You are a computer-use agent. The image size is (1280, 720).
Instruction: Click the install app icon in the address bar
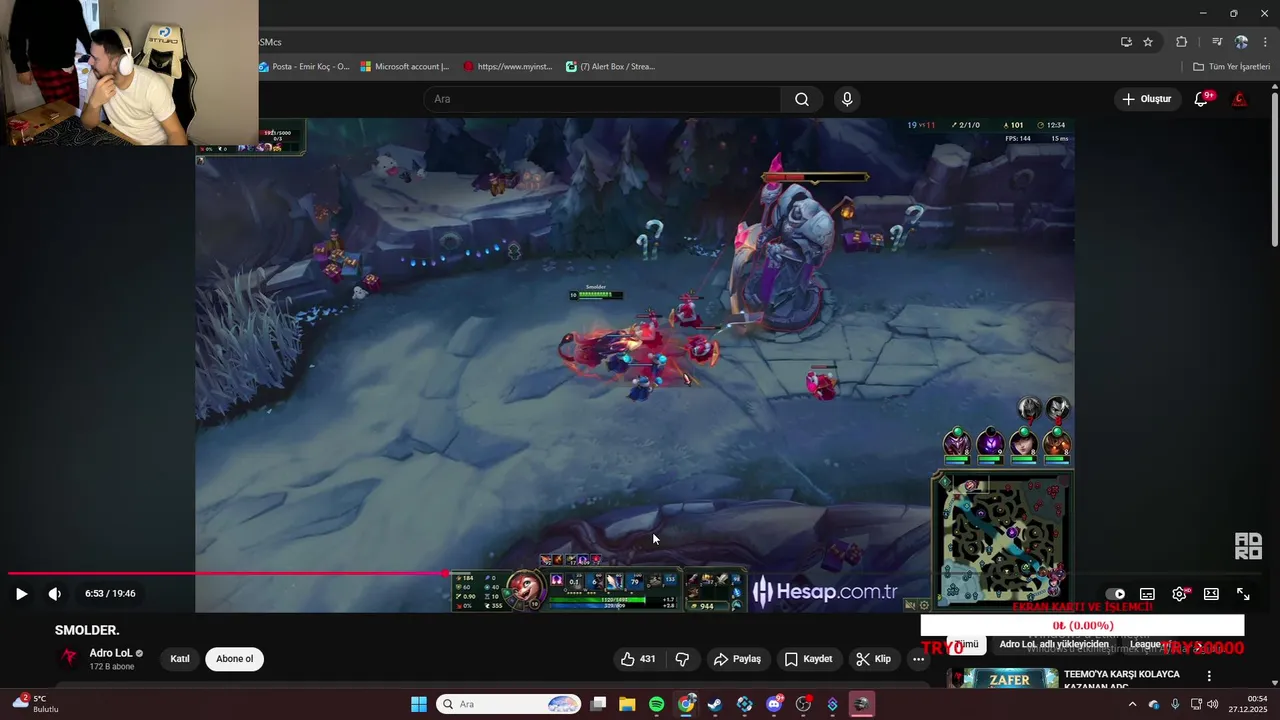coord(1126,42)
